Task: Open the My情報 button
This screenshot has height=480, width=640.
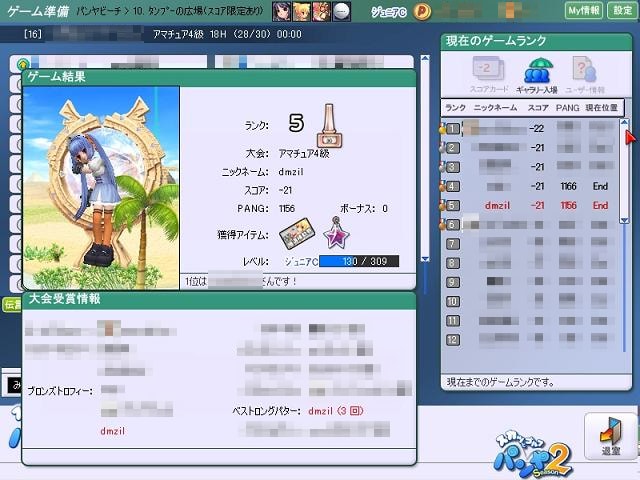Action: pyautogui.click(x=584, y=10)
